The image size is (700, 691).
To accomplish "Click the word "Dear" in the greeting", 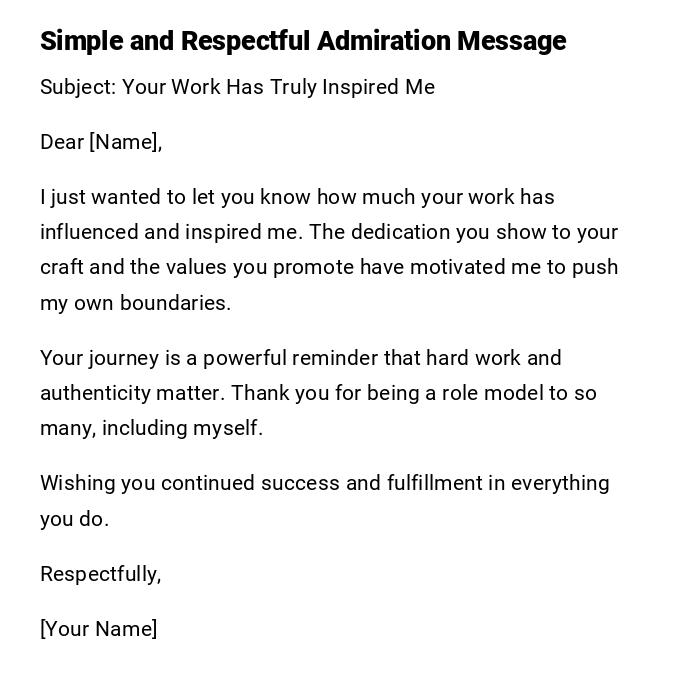I will [x=62, y=142].
